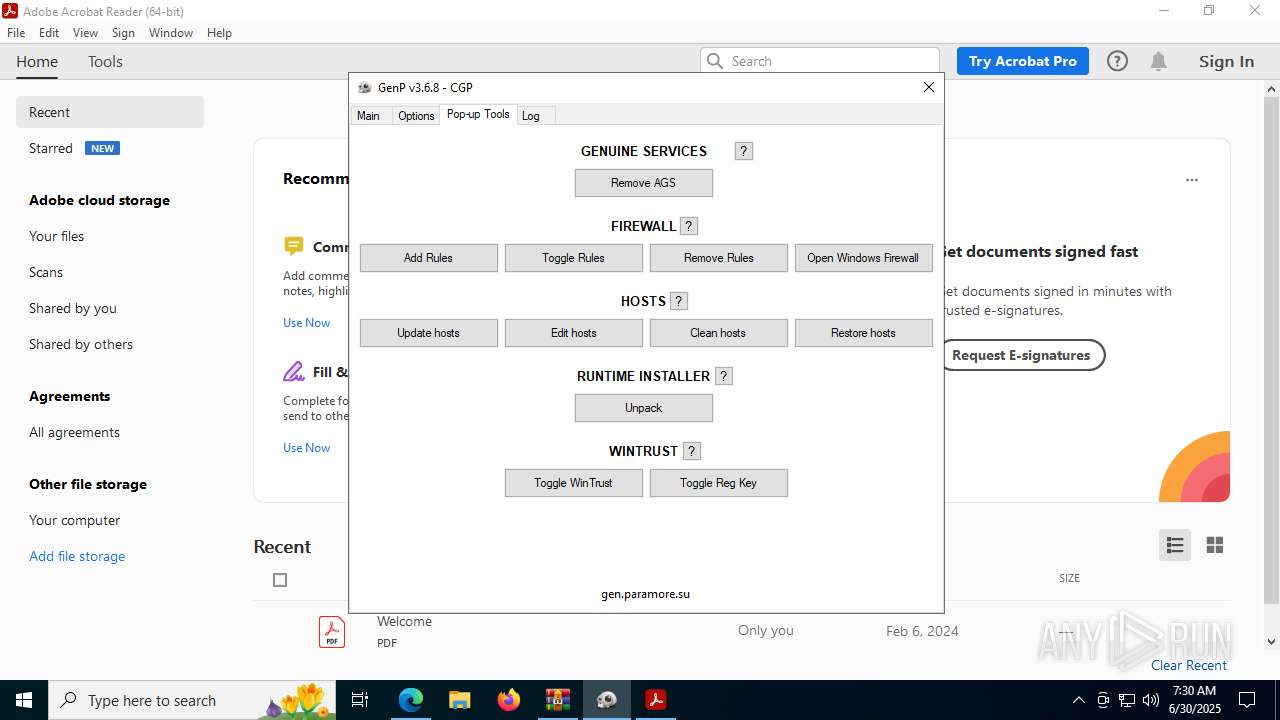Click the Welcome PDF file icon
Viewport: 1280px width, 720px height.
coord(332,632)
